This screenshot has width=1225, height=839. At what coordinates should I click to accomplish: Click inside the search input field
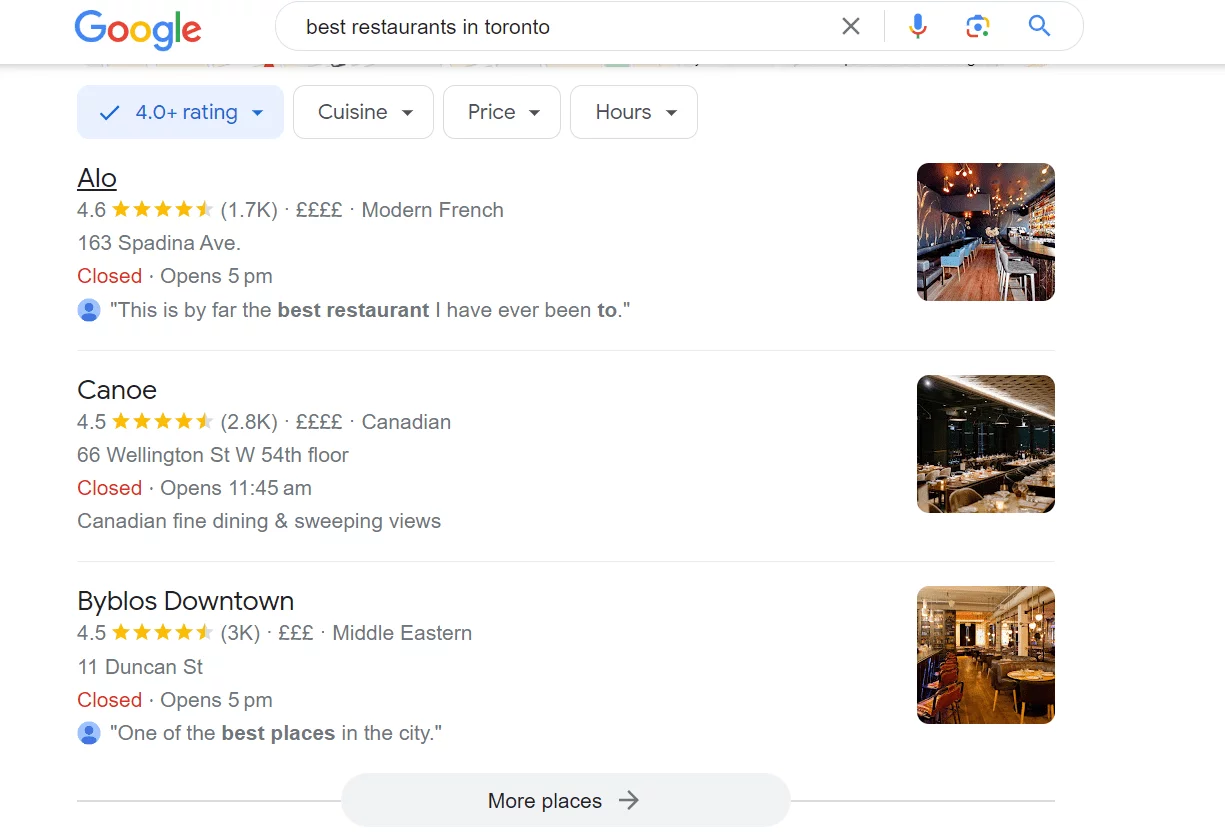[560, 26]
